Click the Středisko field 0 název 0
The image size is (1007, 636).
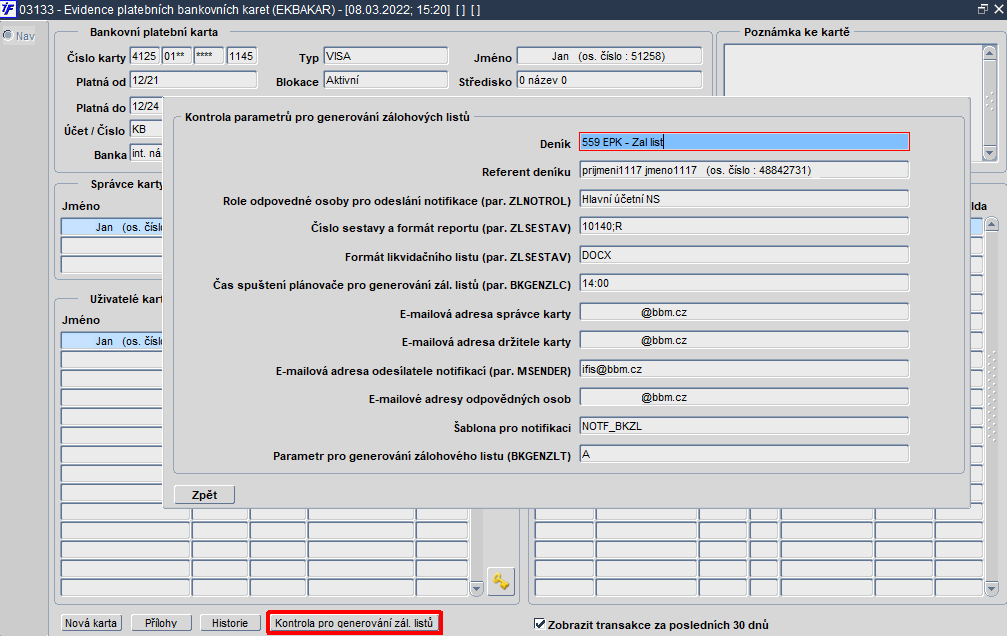click(609, 80)
